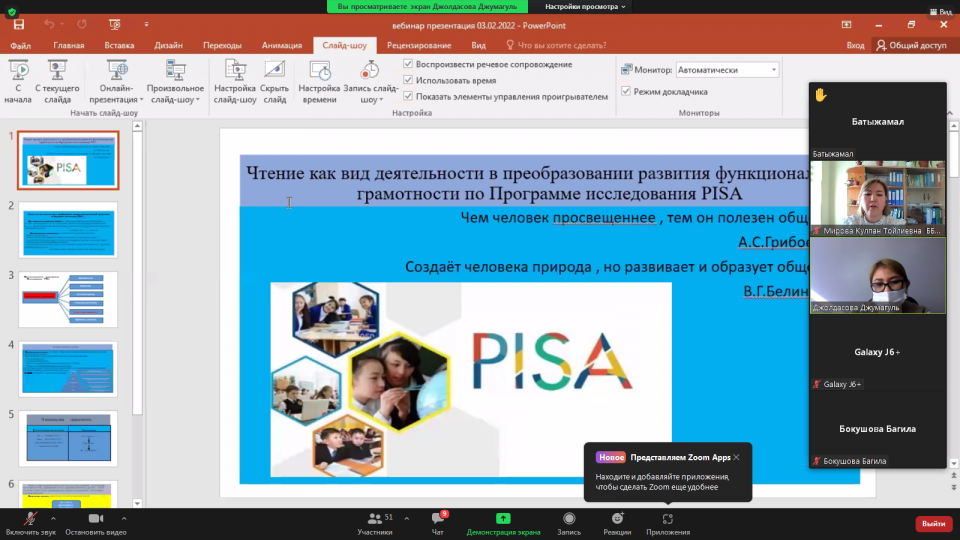
Task: Open 'Участники' participants list
Action: click(x=375, y=524)
